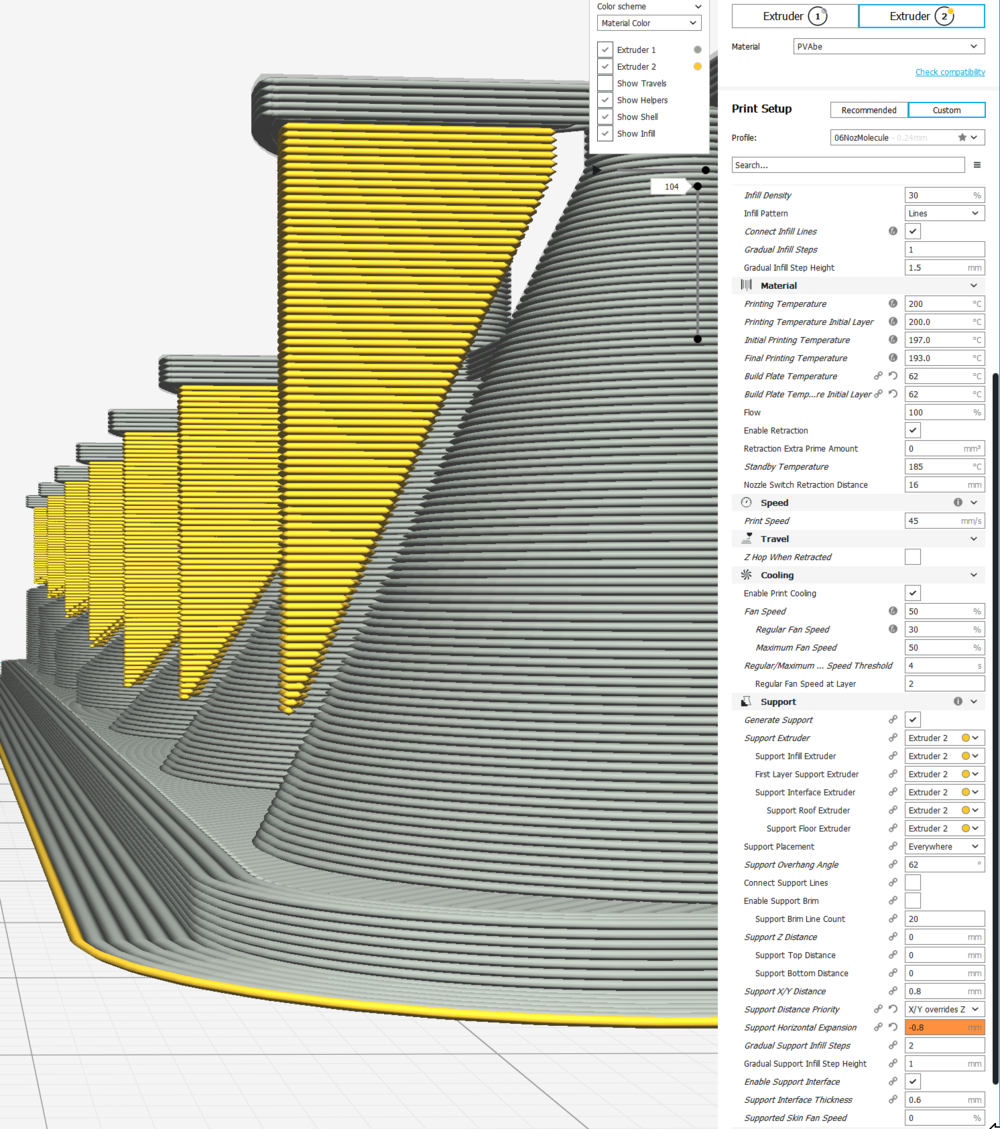
Task: Select the Recommended print setup mode
Action: click(x=869, y=110)
